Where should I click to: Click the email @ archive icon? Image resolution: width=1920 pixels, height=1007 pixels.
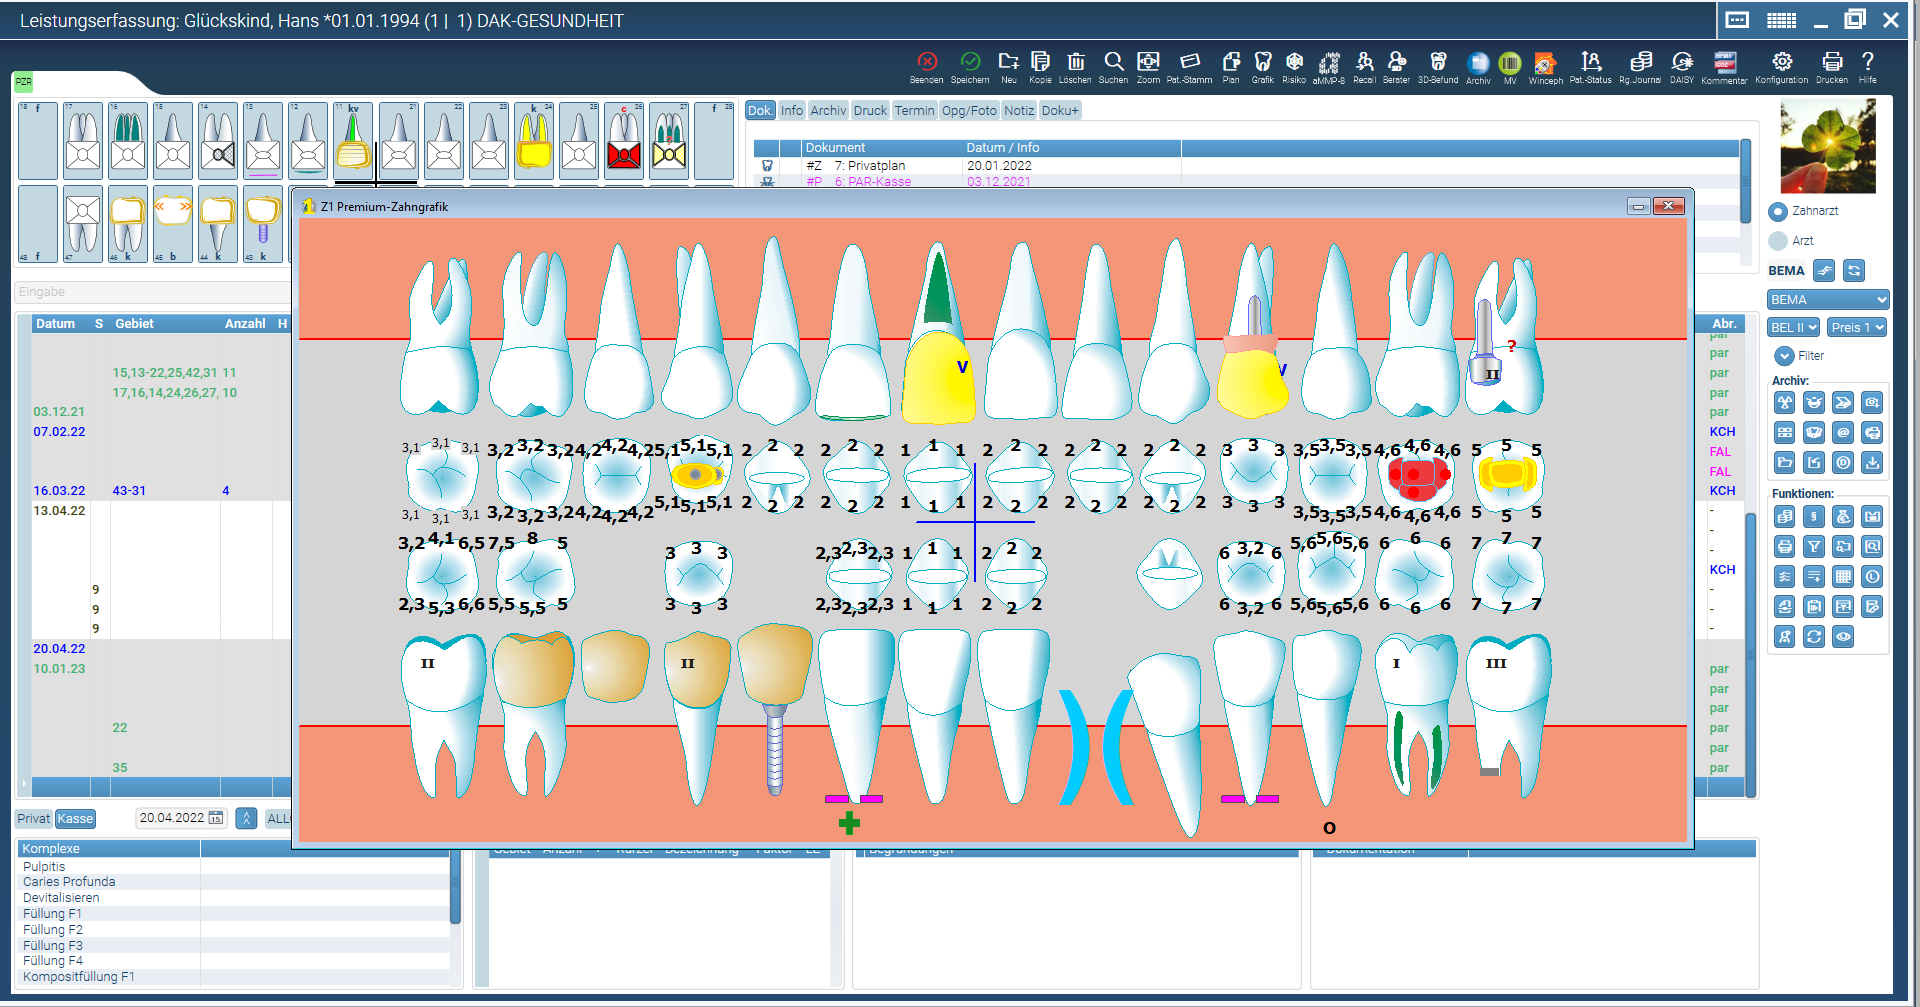(1843, 432)
